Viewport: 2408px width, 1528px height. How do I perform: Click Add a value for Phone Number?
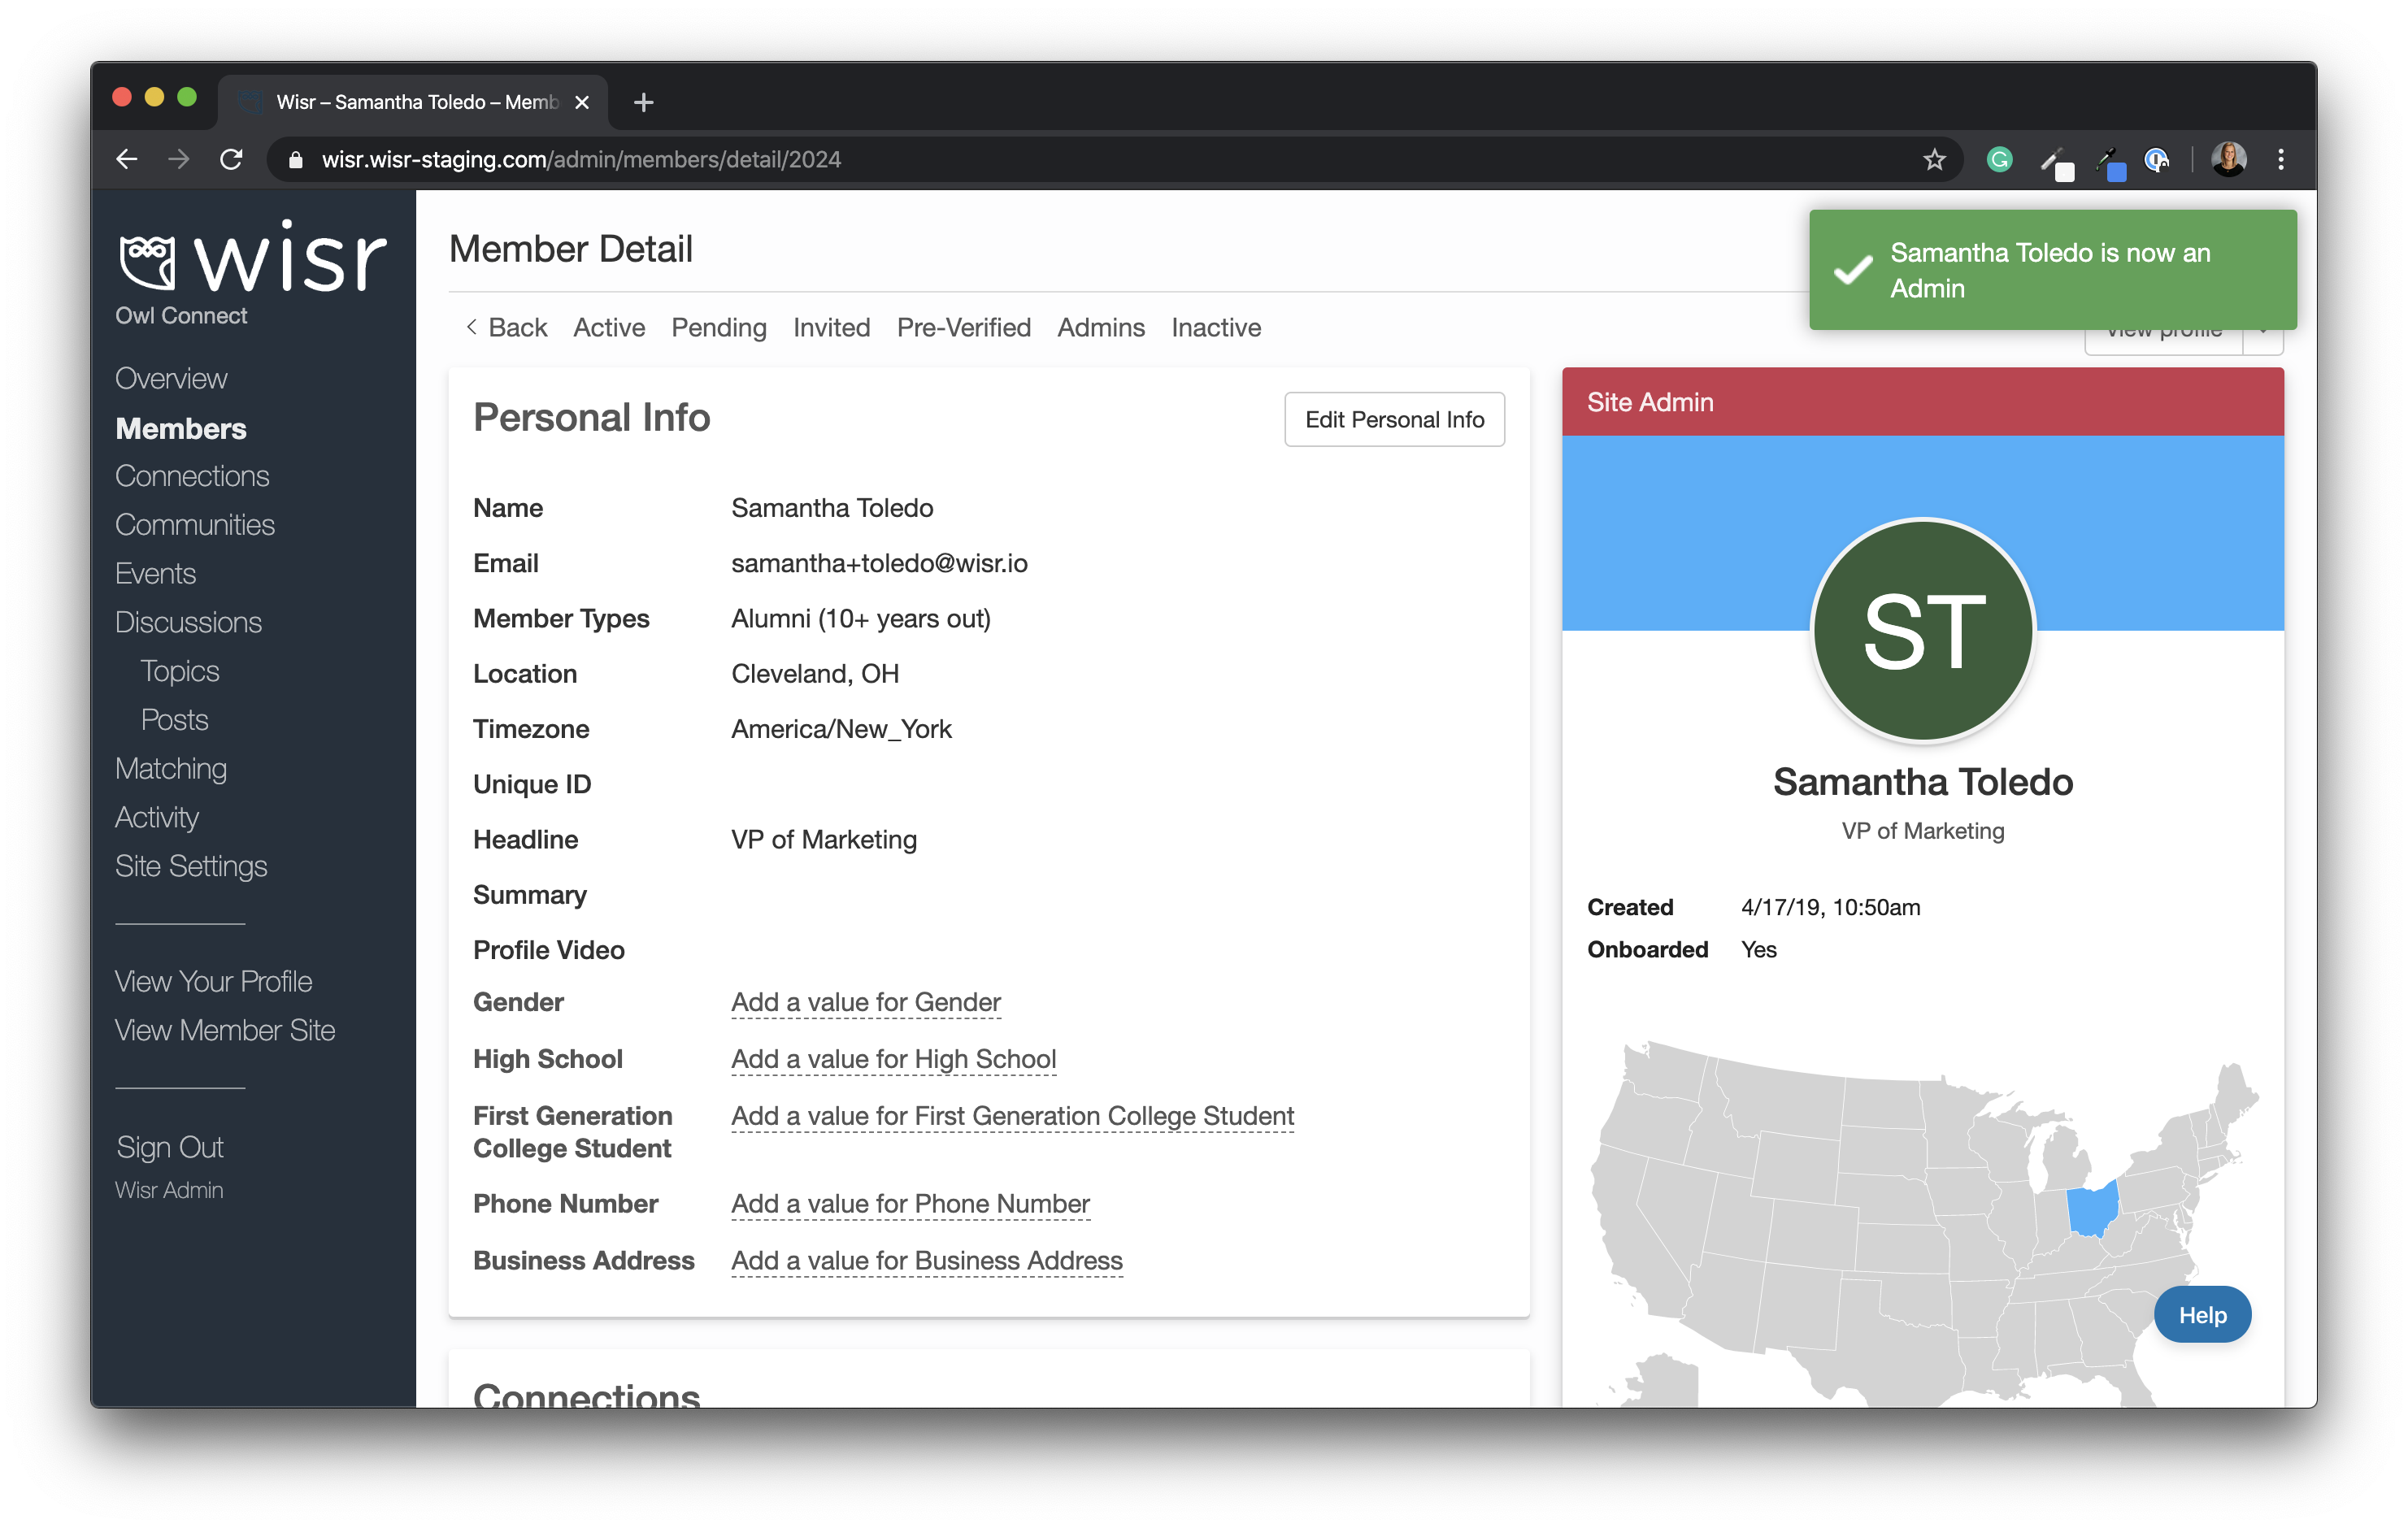click(x=910, y=1203)
